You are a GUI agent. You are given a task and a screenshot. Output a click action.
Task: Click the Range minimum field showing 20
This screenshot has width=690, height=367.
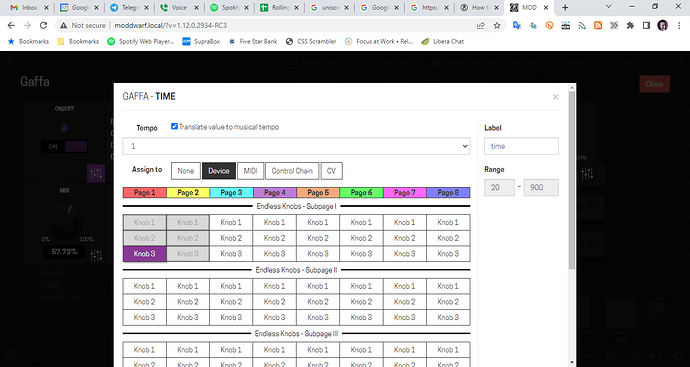[x=499, y=187]
